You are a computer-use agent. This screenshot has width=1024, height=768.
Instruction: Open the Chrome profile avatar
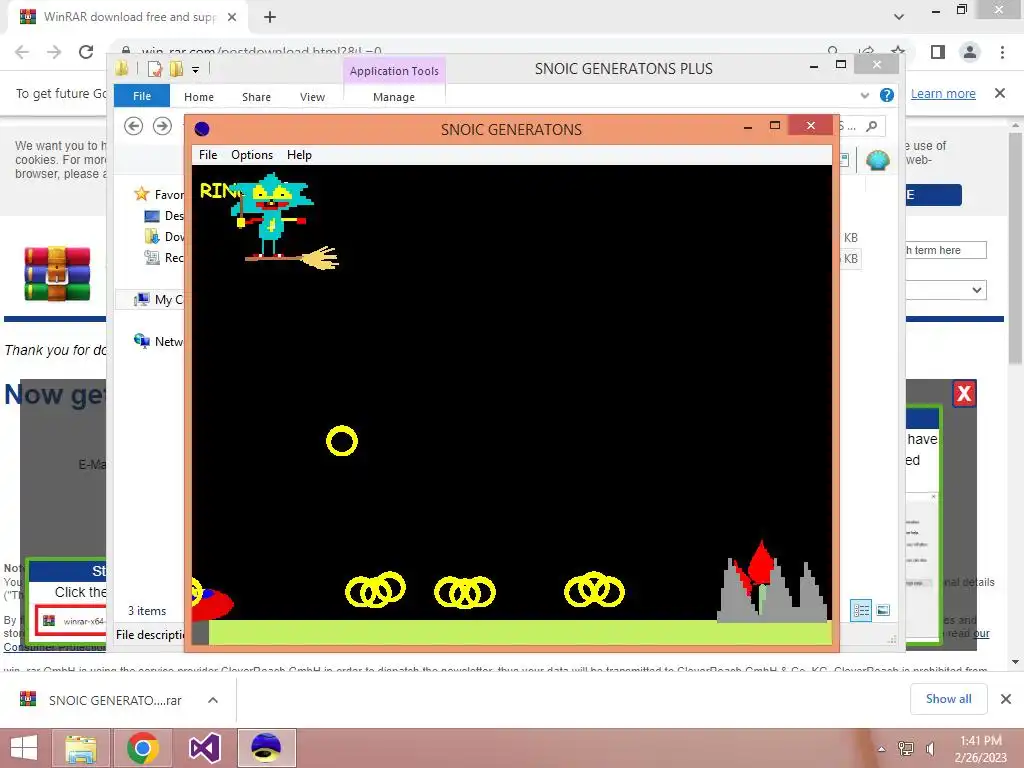point(970,52)
